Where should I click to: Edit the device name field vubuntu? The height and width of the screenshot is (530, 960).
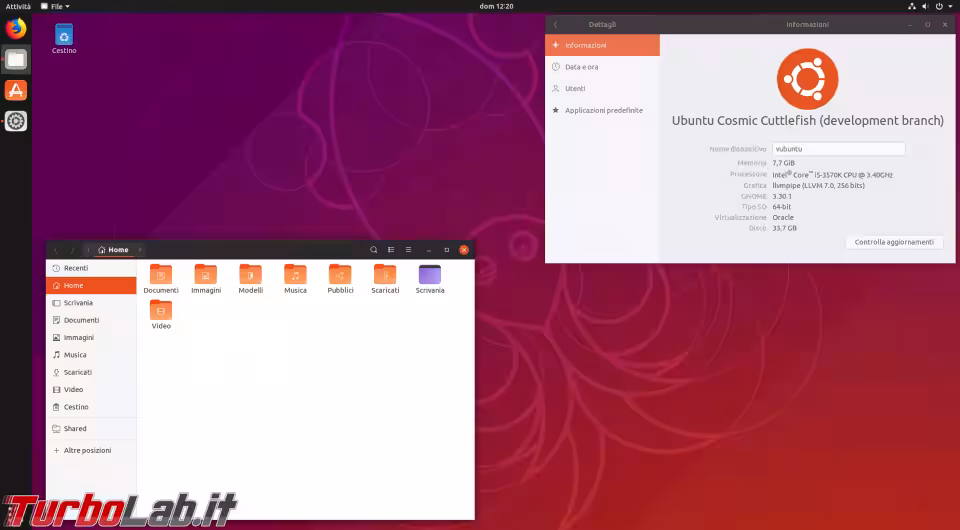pyautogui.click(x=838, y=149)
